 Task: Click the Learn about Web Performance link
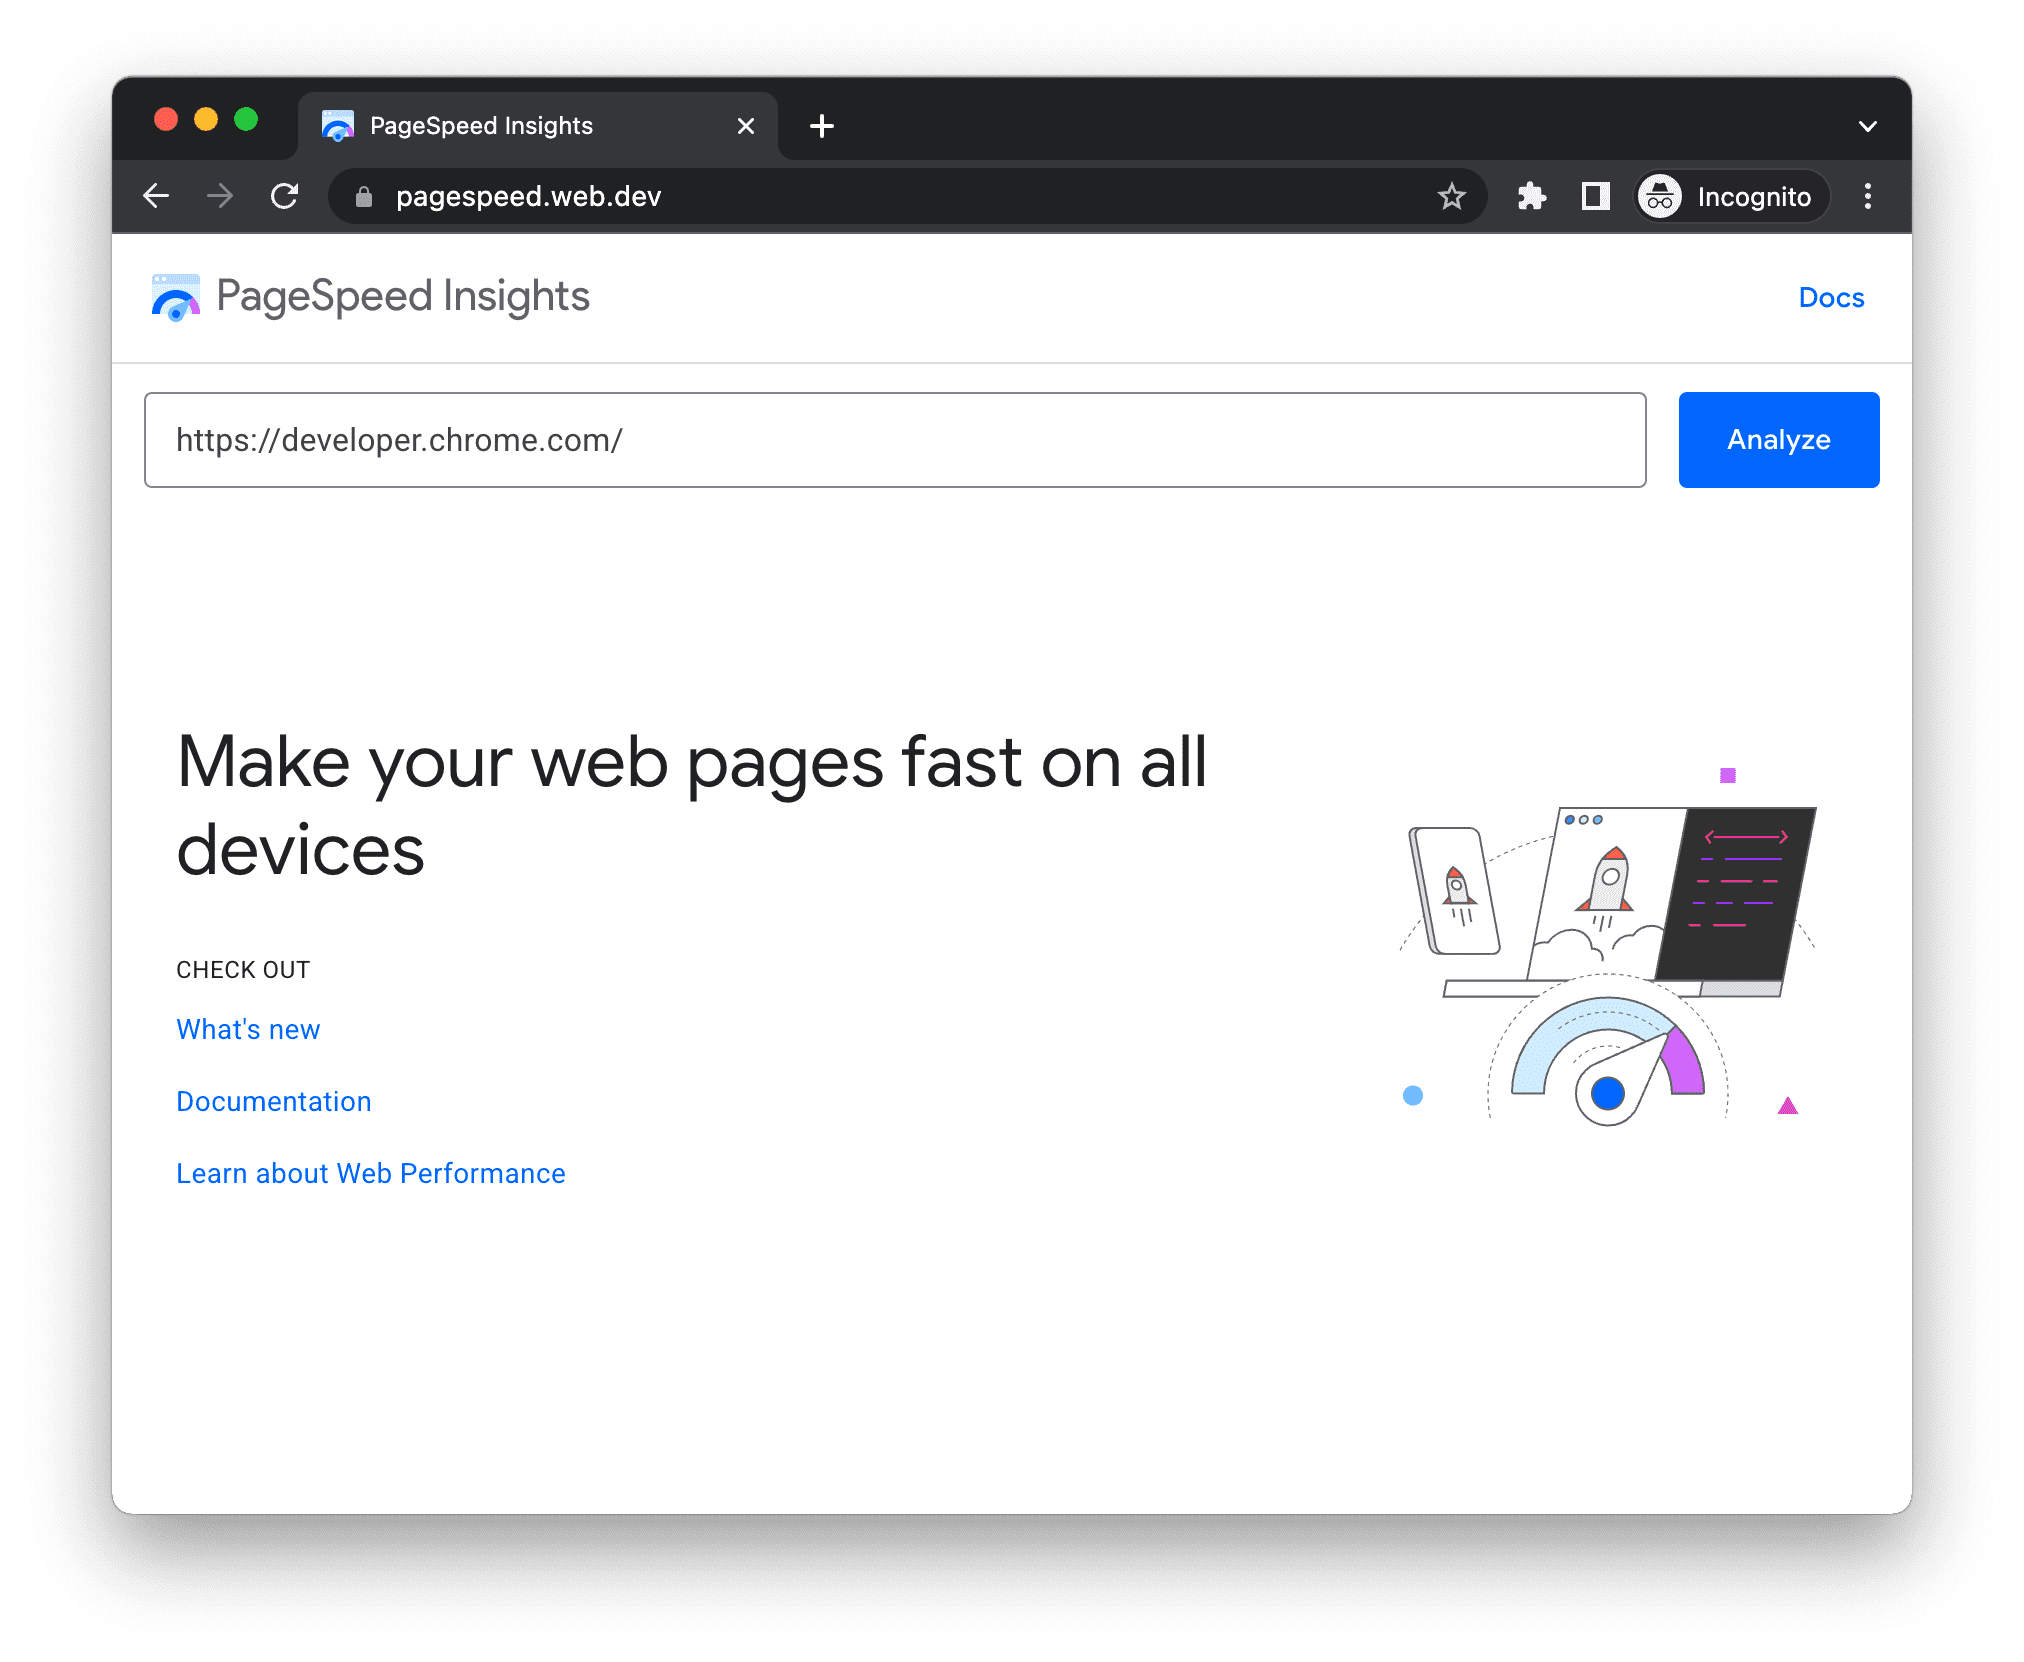click(370, 1173)
